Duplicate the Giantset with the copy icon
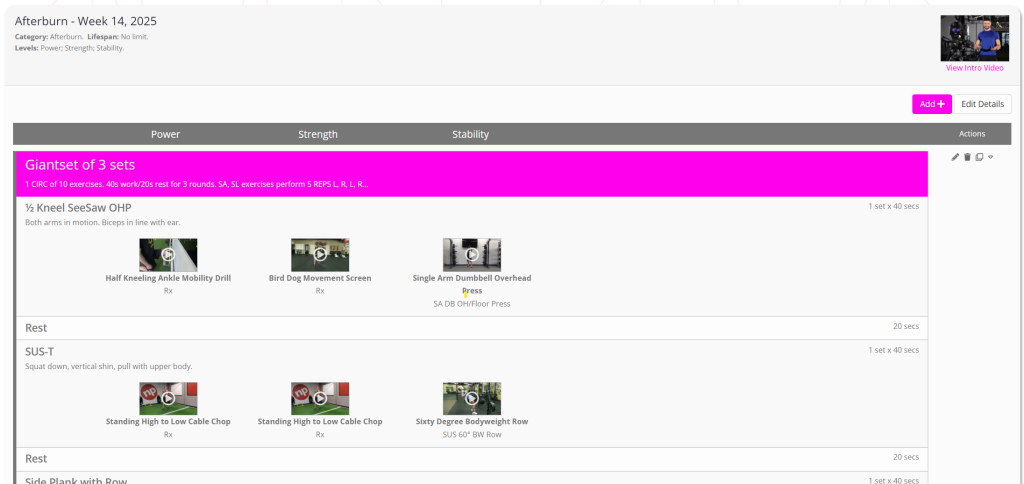Screen dimensions: 1024x484 [979, 157]
